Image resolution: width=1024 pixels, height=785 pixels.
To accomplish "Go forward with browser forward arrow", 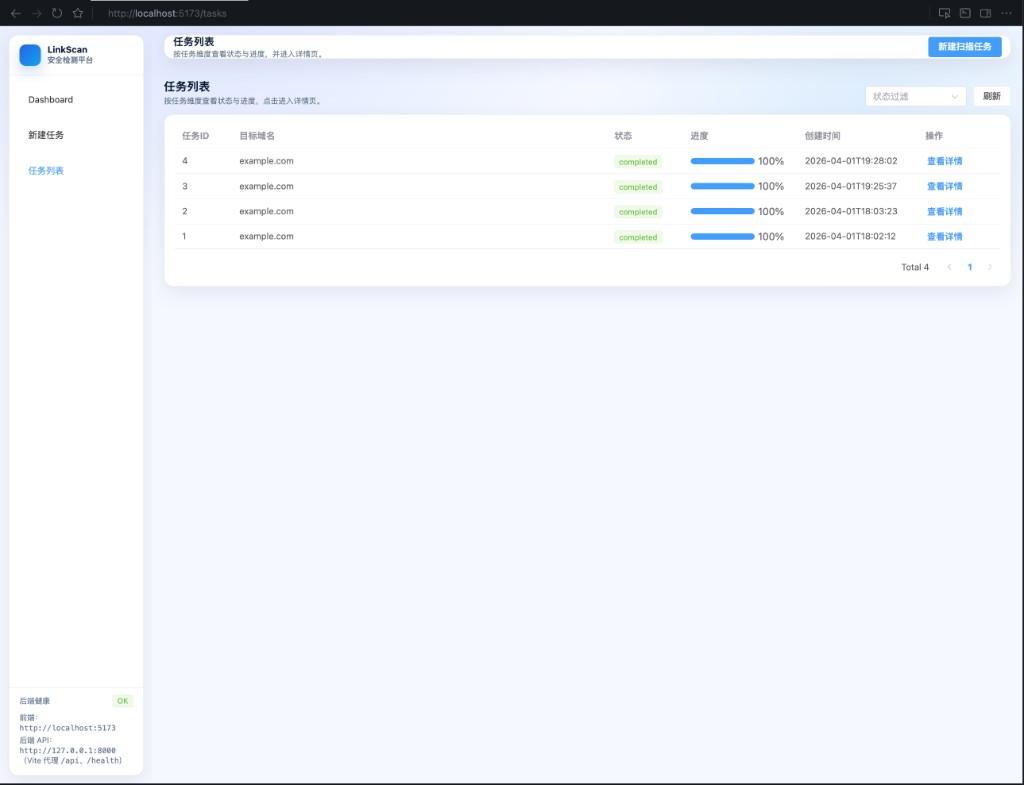I will (x=37, y=13).
